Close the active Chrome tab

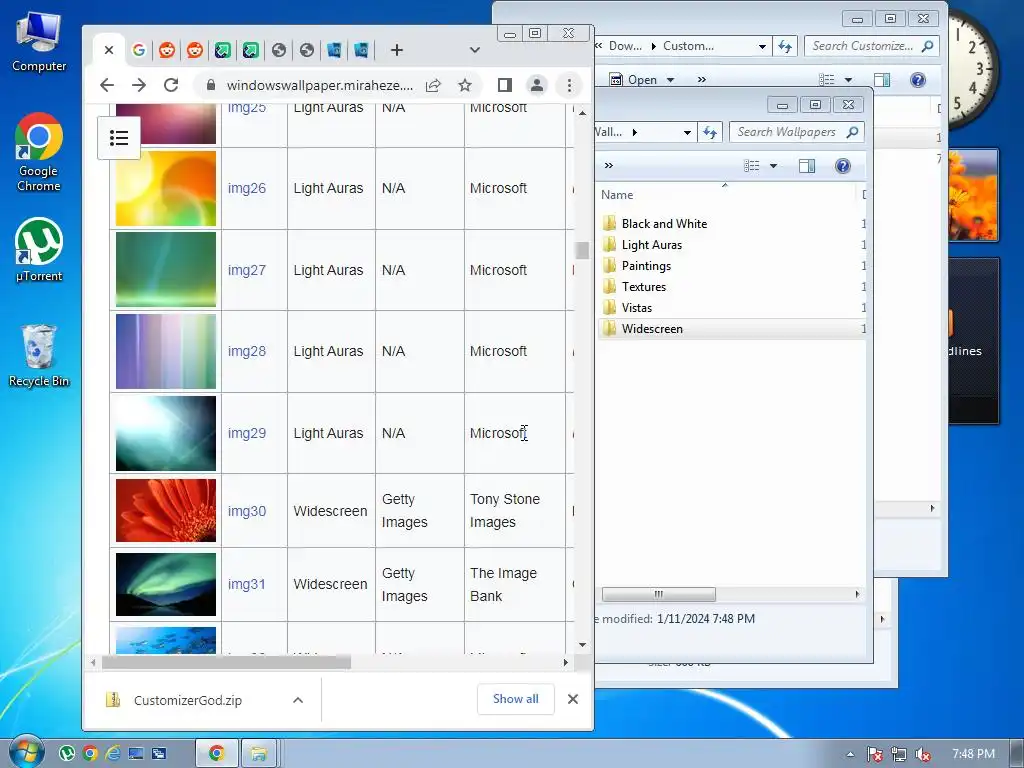[x=109, y=50]
